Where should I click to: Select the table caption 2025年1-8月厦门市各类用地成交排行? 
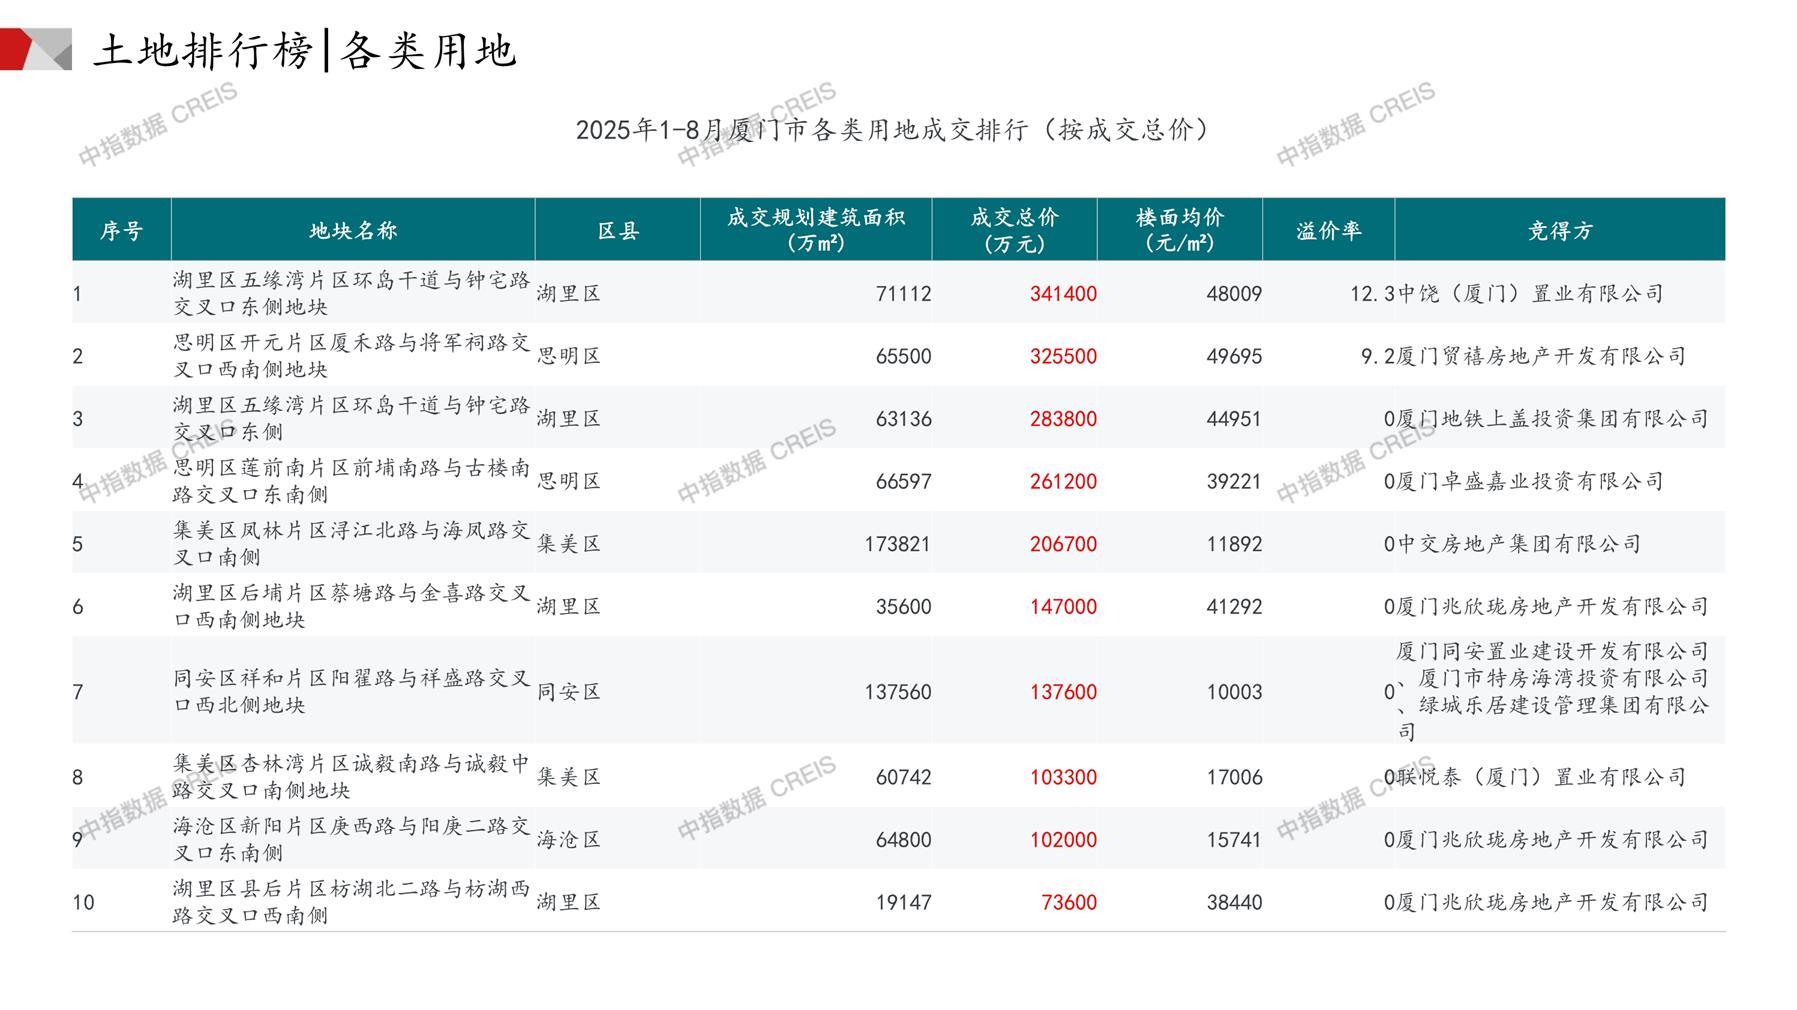[893, 130]
